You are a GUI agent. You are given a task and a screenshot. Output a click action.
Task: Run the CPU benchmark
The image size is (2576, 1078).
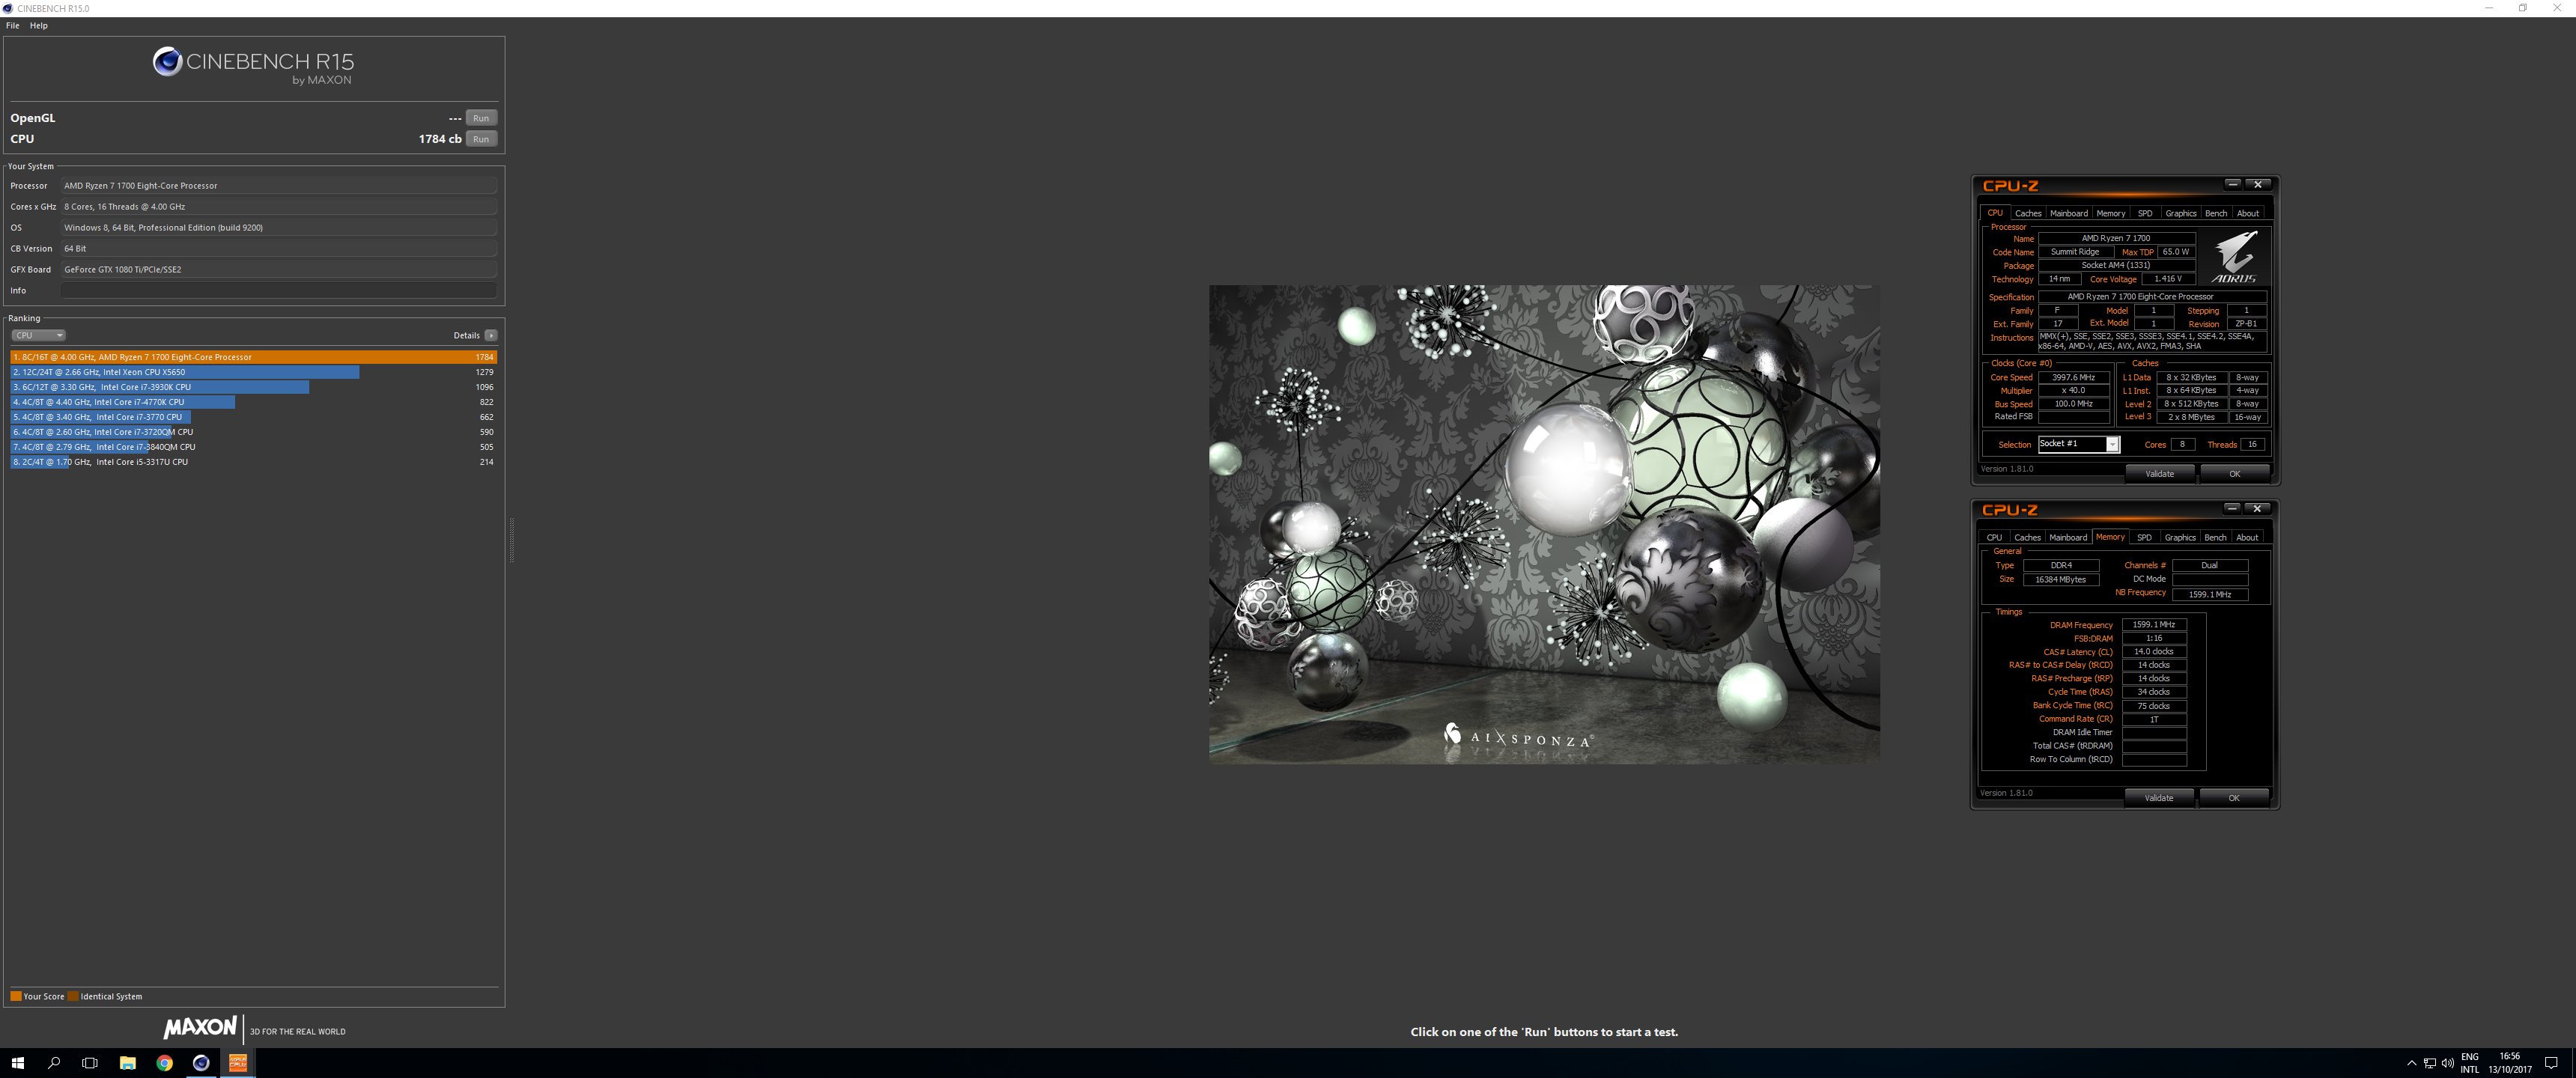tap(481, 139)
